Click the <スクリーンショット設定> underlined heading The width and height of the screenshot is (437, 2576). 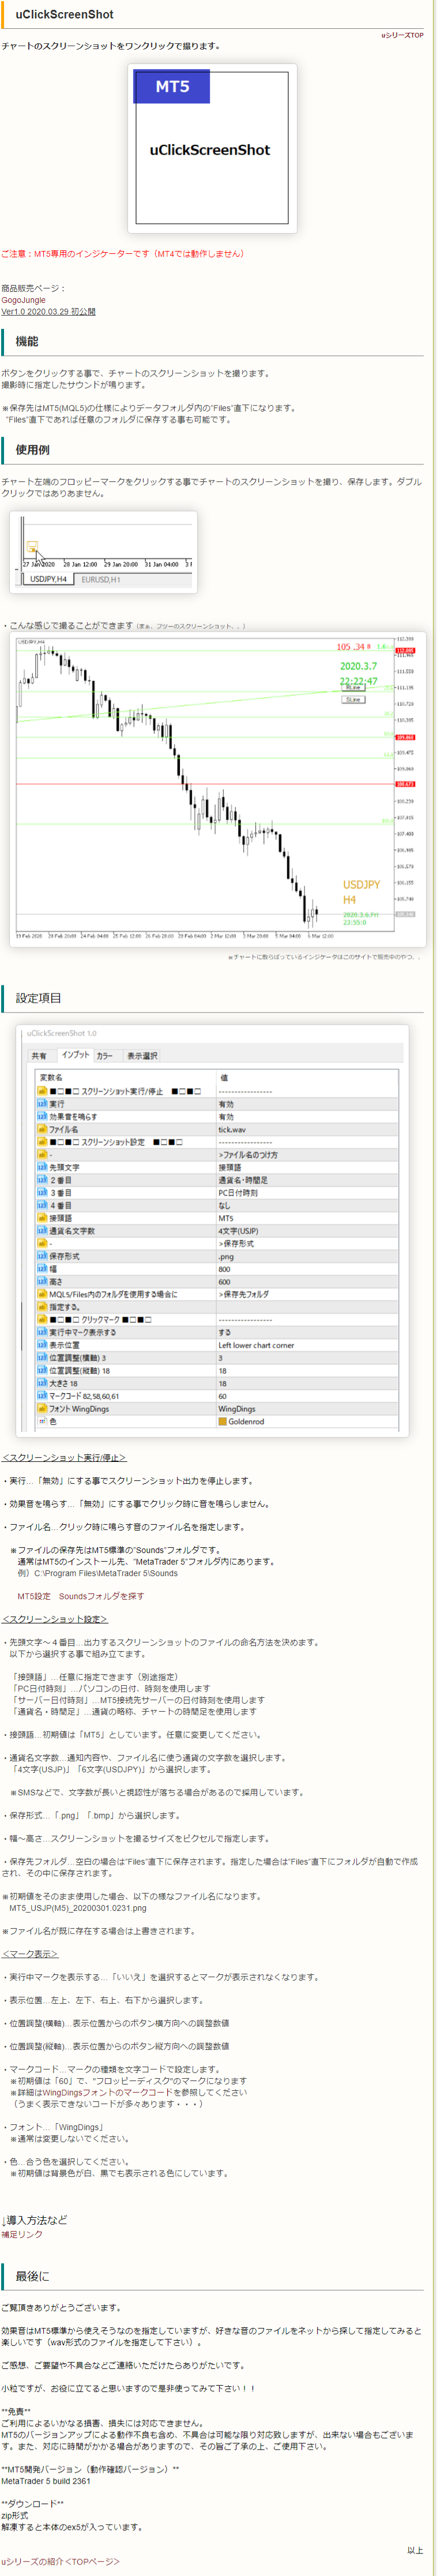[55, 1619]
